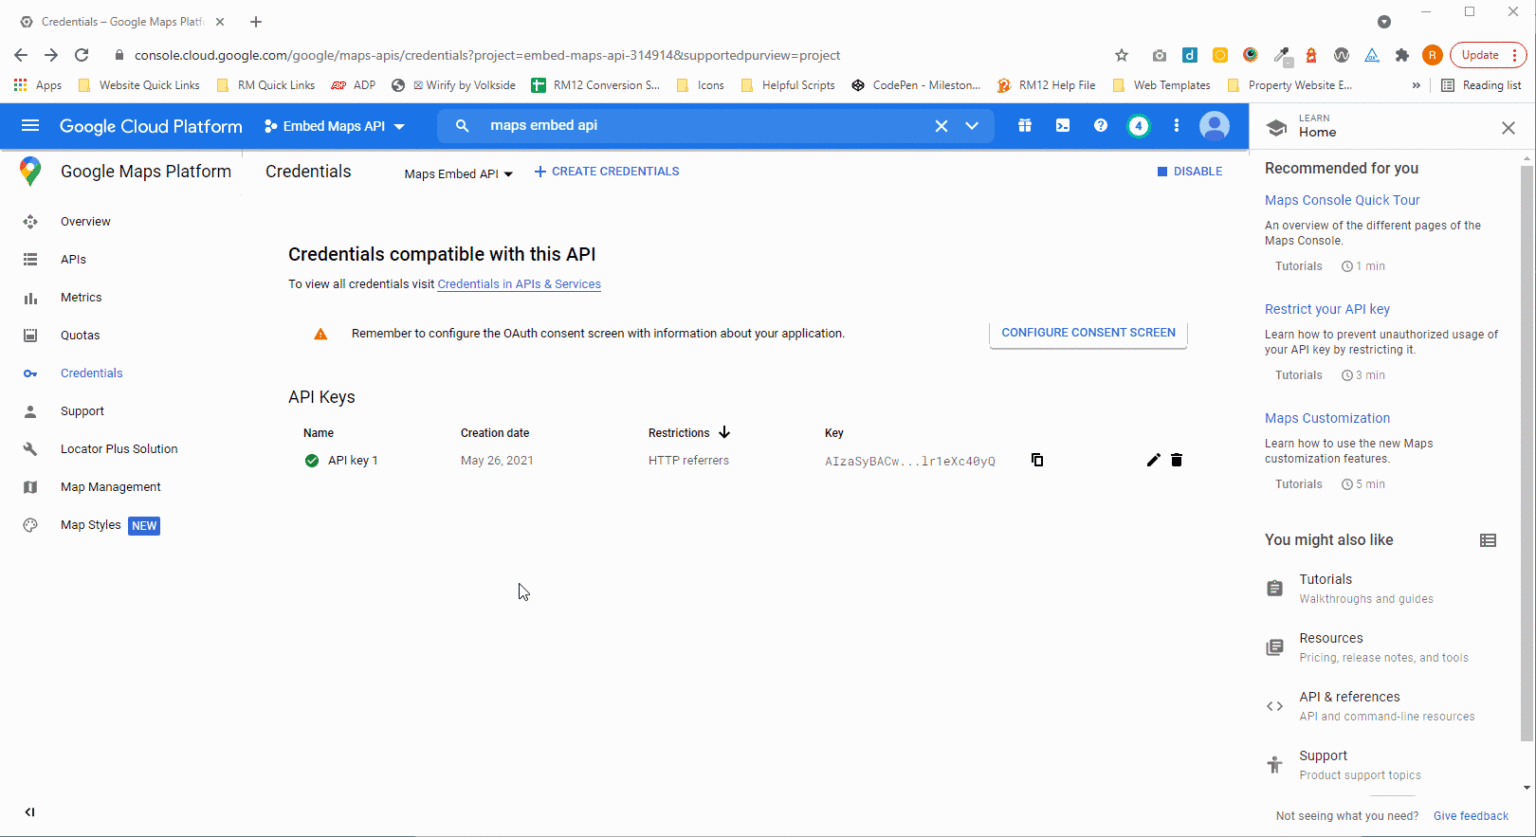Click the Google Cloud Platform title
The image size is (1536, 837).
151,126
